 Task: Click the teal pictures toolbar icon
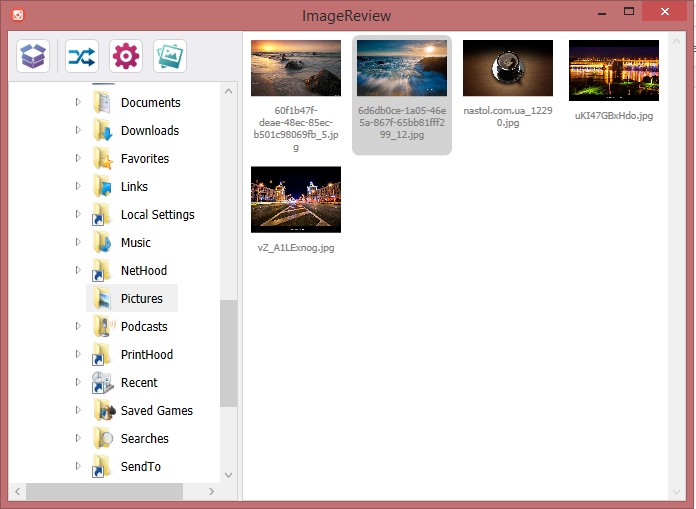click(x=170, y=56)
